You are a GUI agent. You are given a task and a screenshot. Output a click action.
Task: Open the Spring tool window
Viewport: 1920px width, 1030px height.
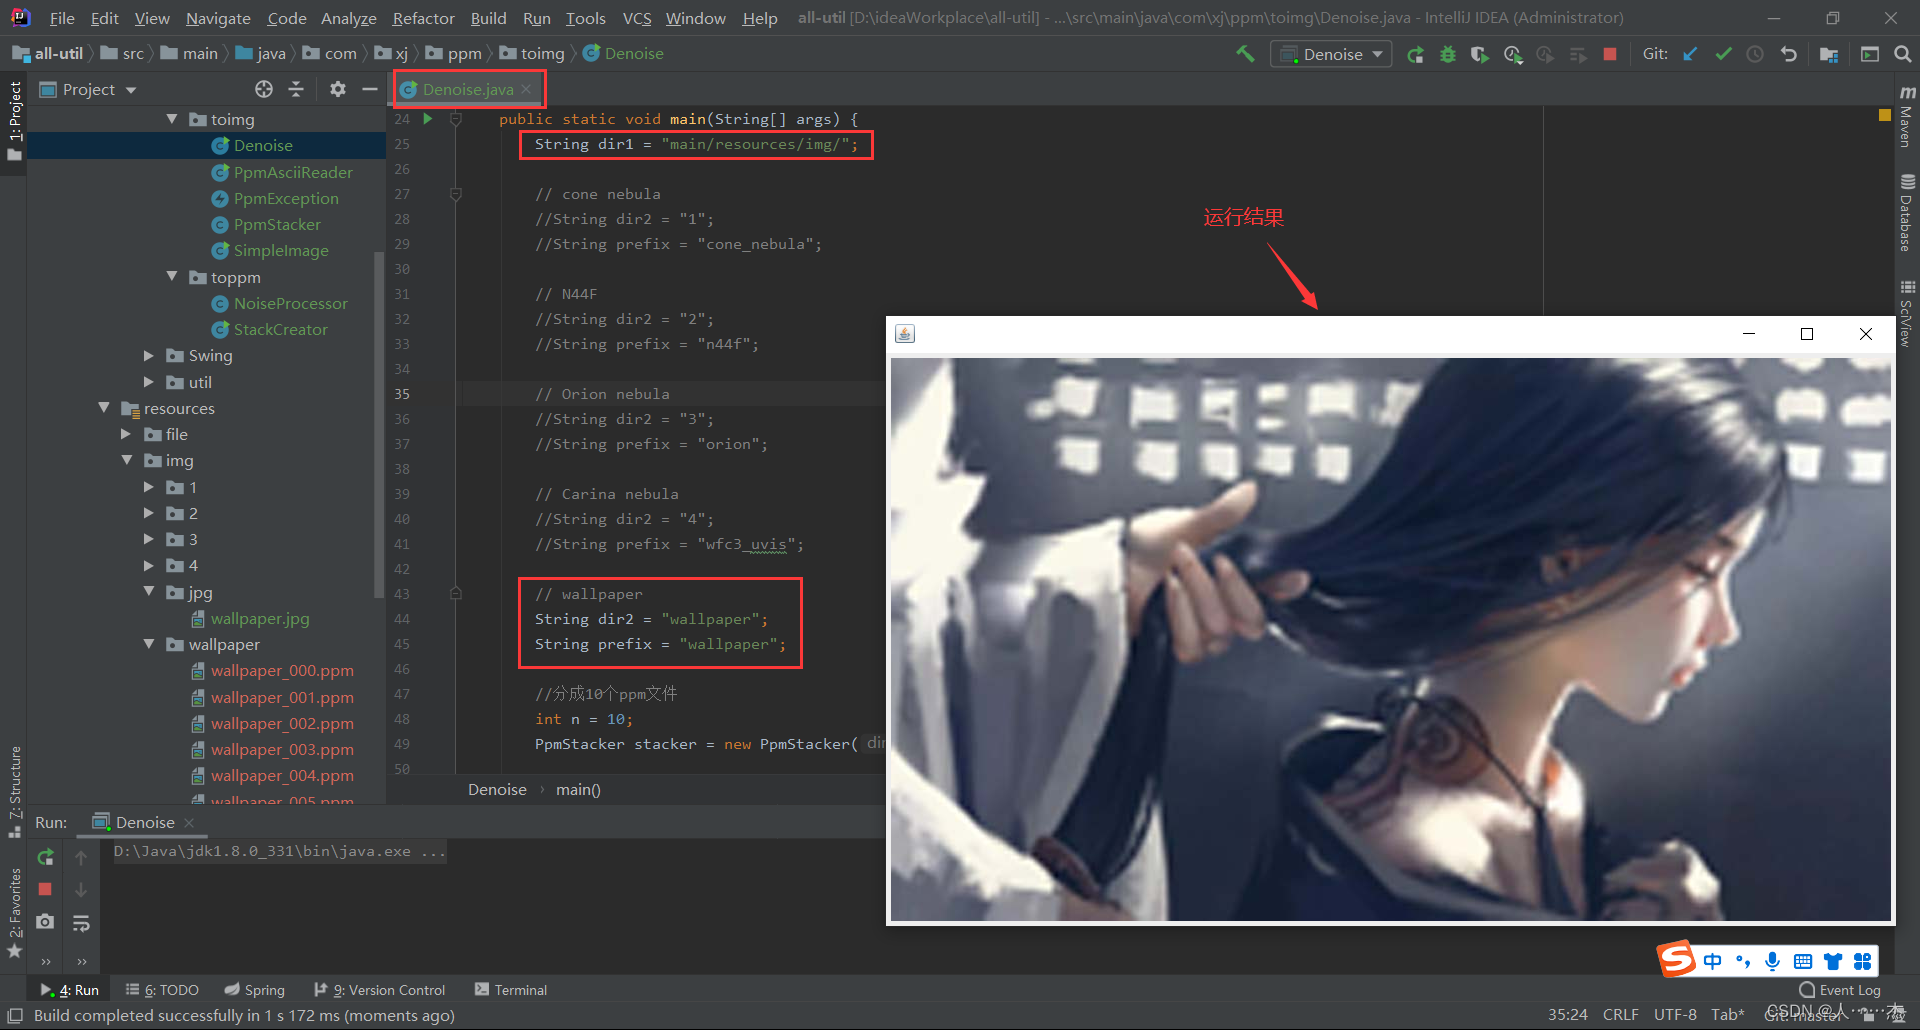click(255, 990)
